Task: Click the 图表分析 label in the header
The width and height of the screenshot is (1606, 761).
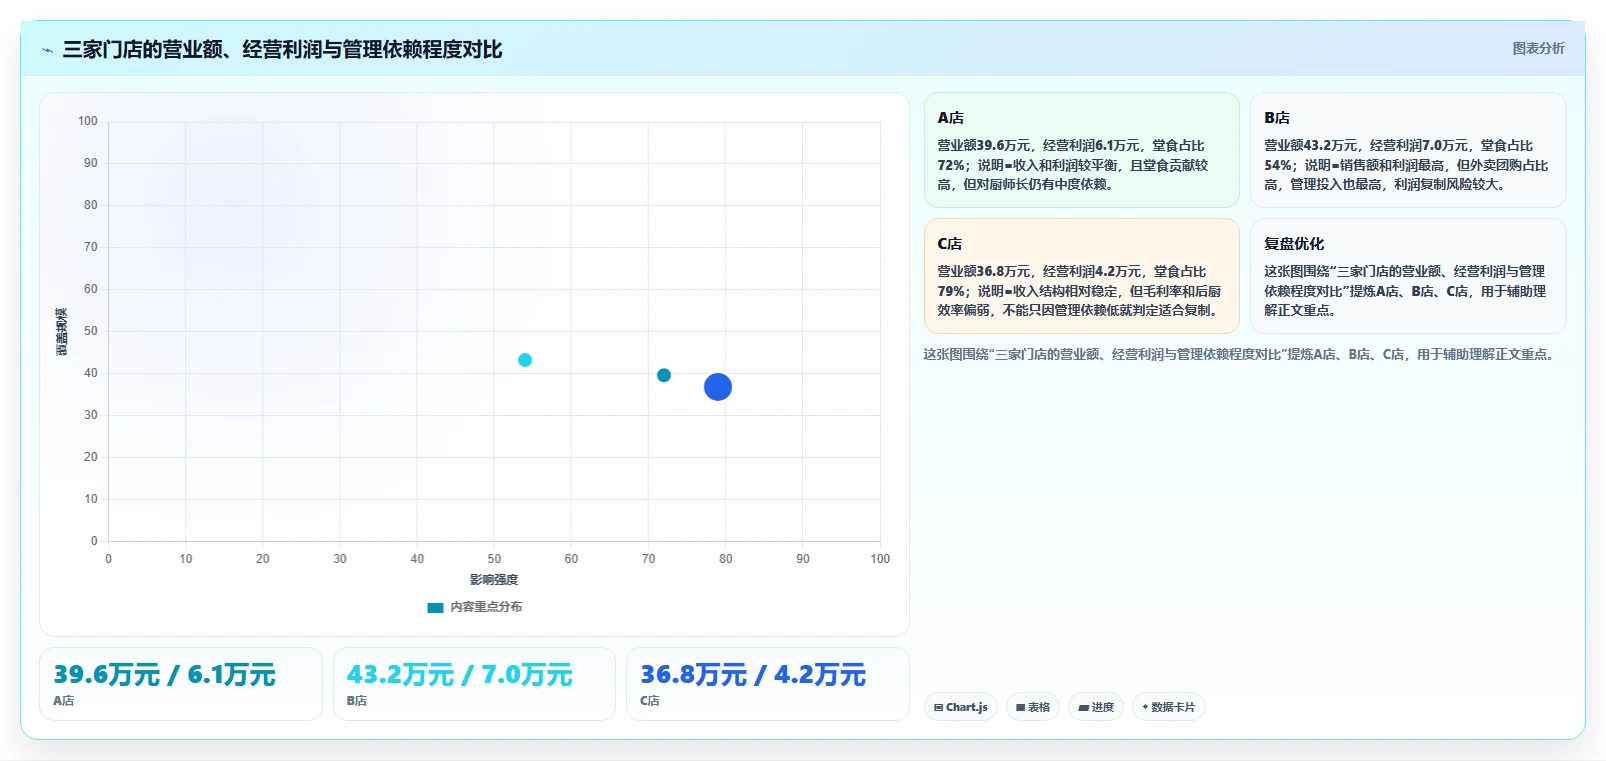Action: (1538, 48)
